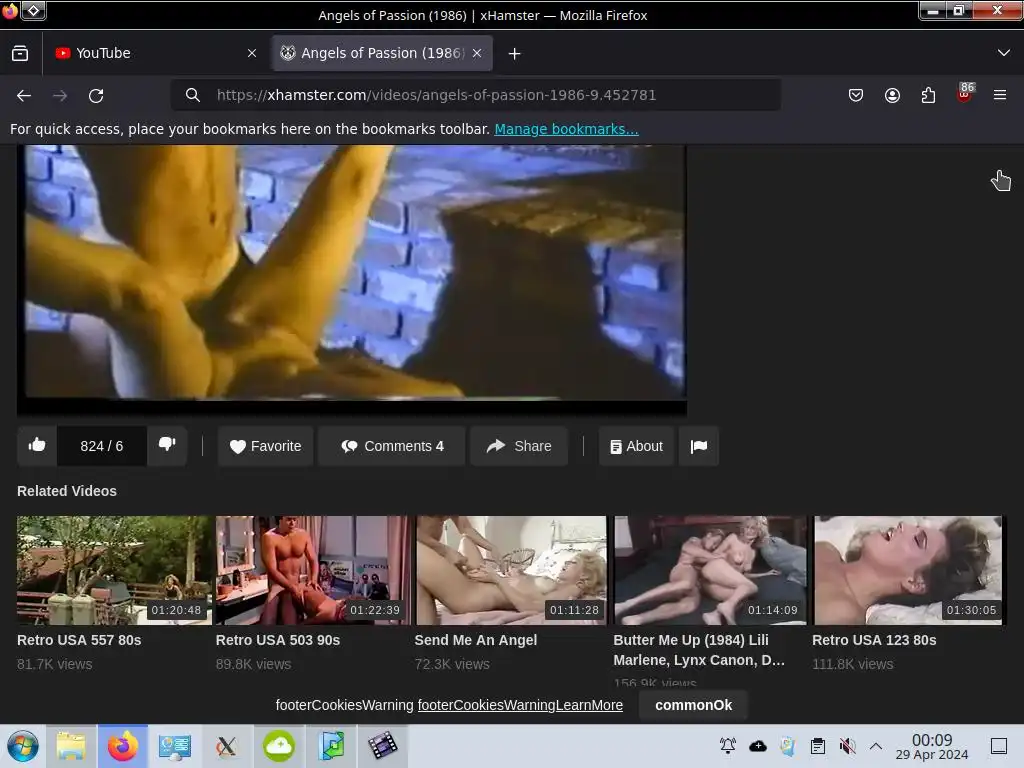The height and width of the screenshot is (768, 1024).
Task: Close the YouTube tab
Action: click(252, 53)
